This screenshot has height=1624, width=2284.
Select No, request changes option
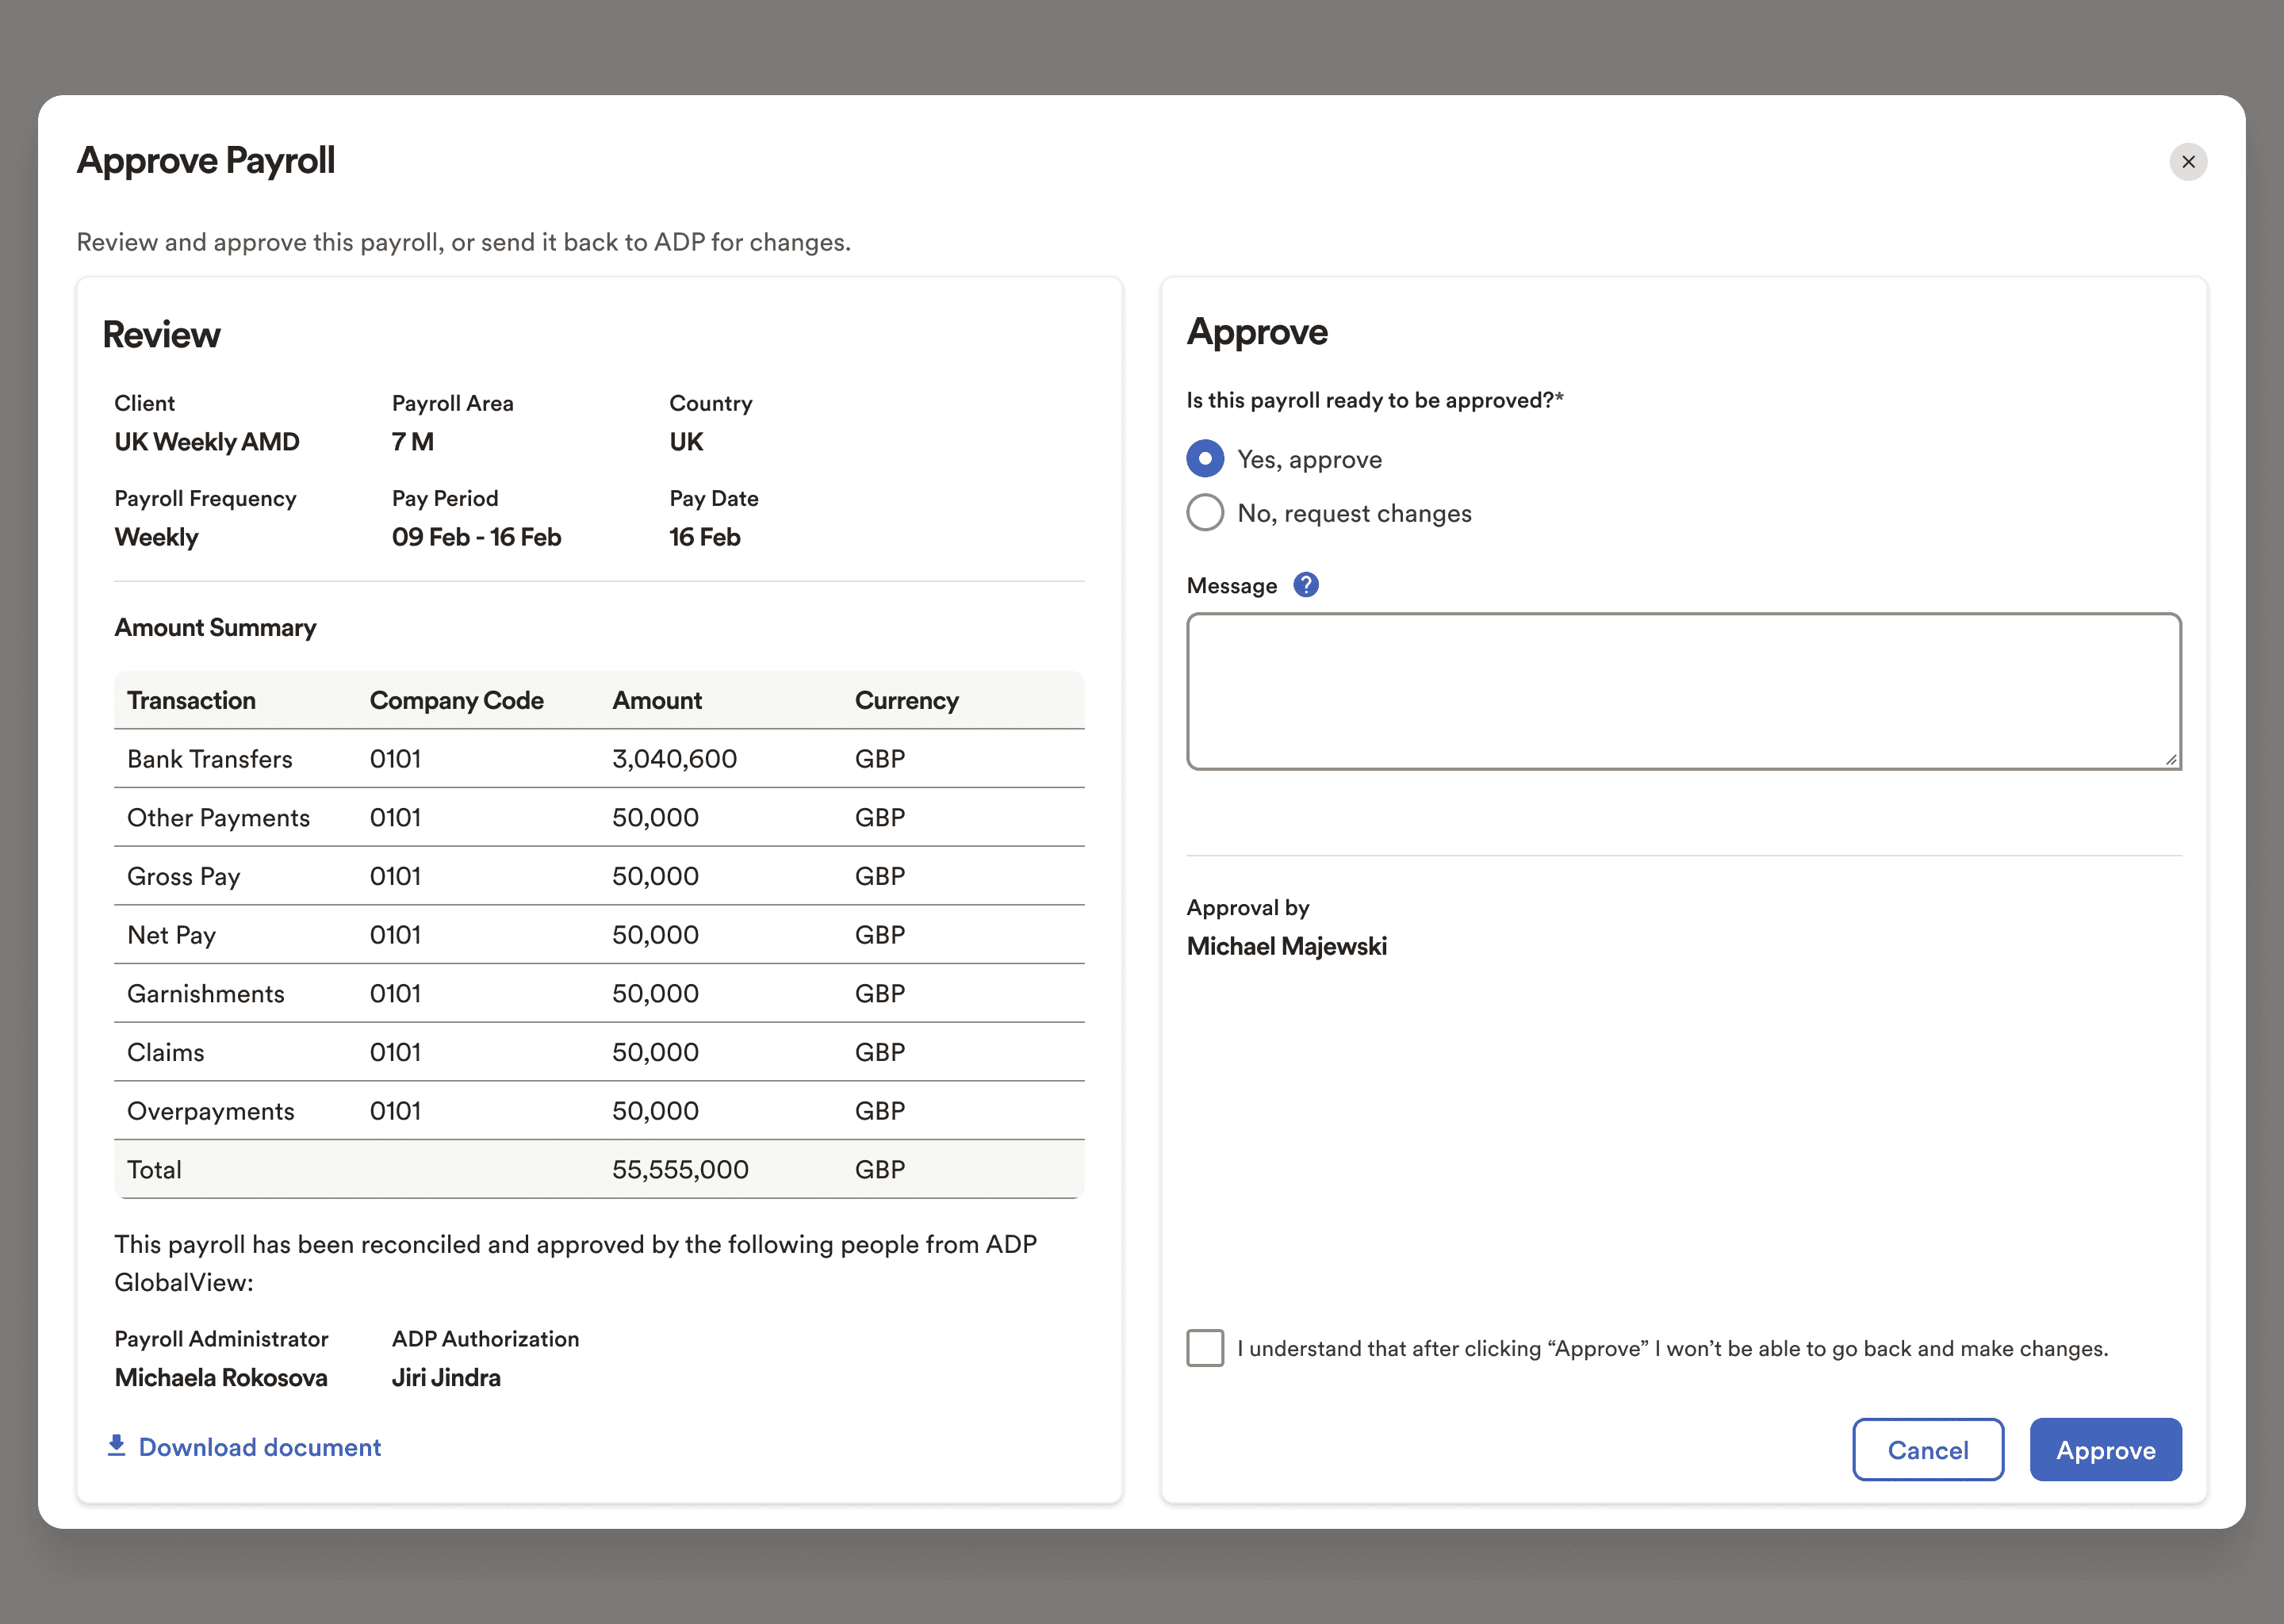coord(1205,513)
